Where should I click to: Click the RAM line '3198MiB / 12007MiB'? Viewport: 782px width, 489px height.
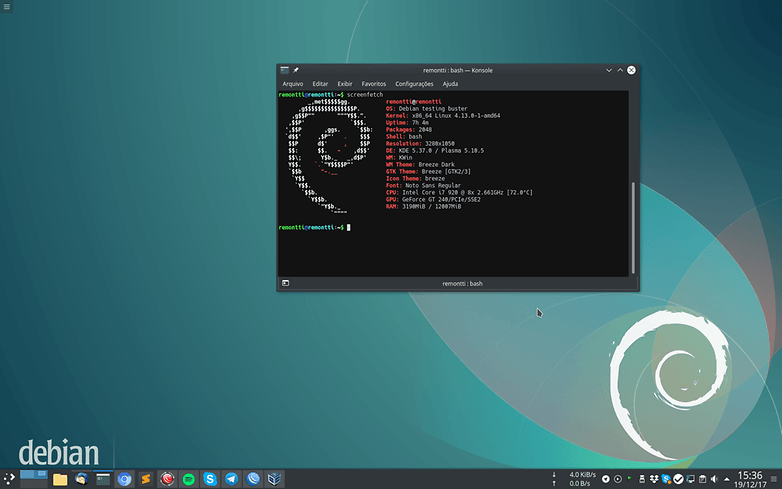click(423, 206)
